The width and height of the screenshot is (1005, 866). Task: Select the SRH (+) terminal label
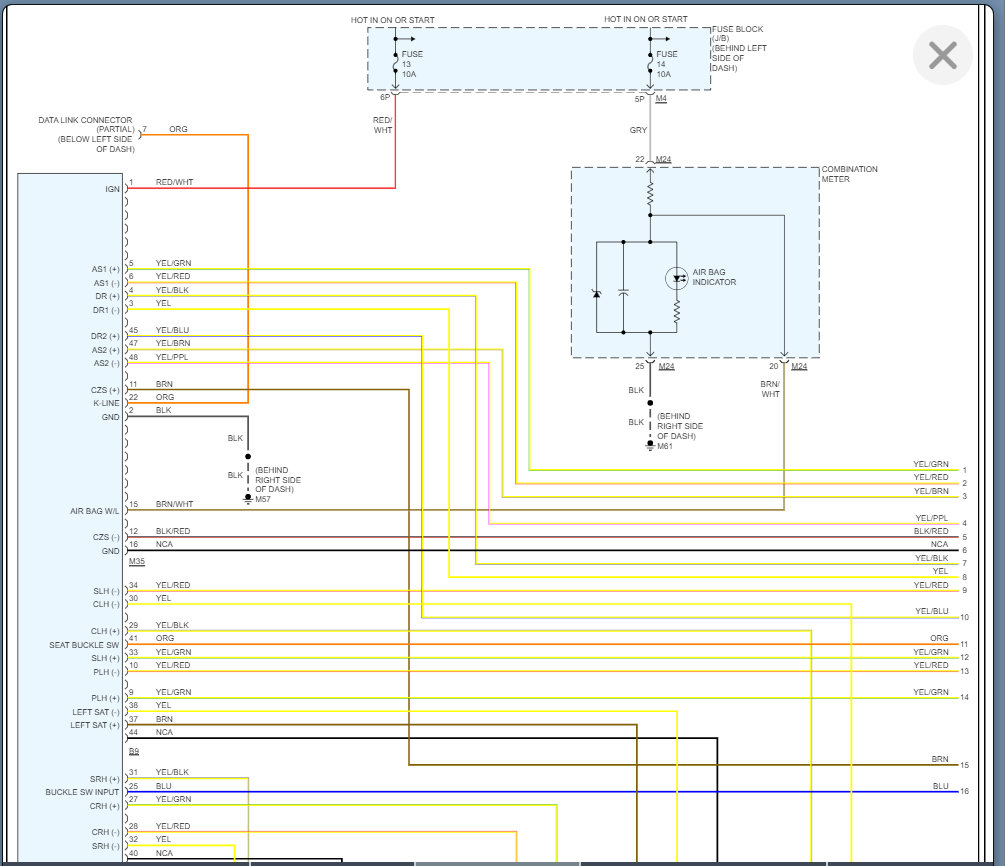[104, 779]
